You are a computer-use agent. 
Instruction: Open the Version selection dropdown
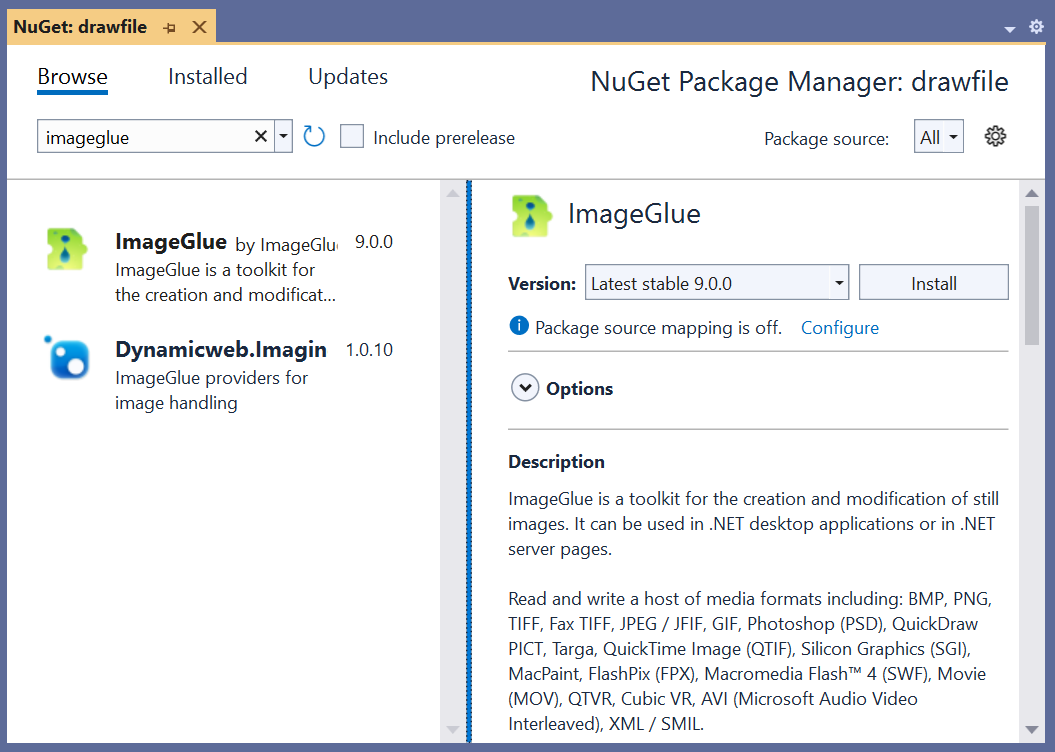point(838,283)
